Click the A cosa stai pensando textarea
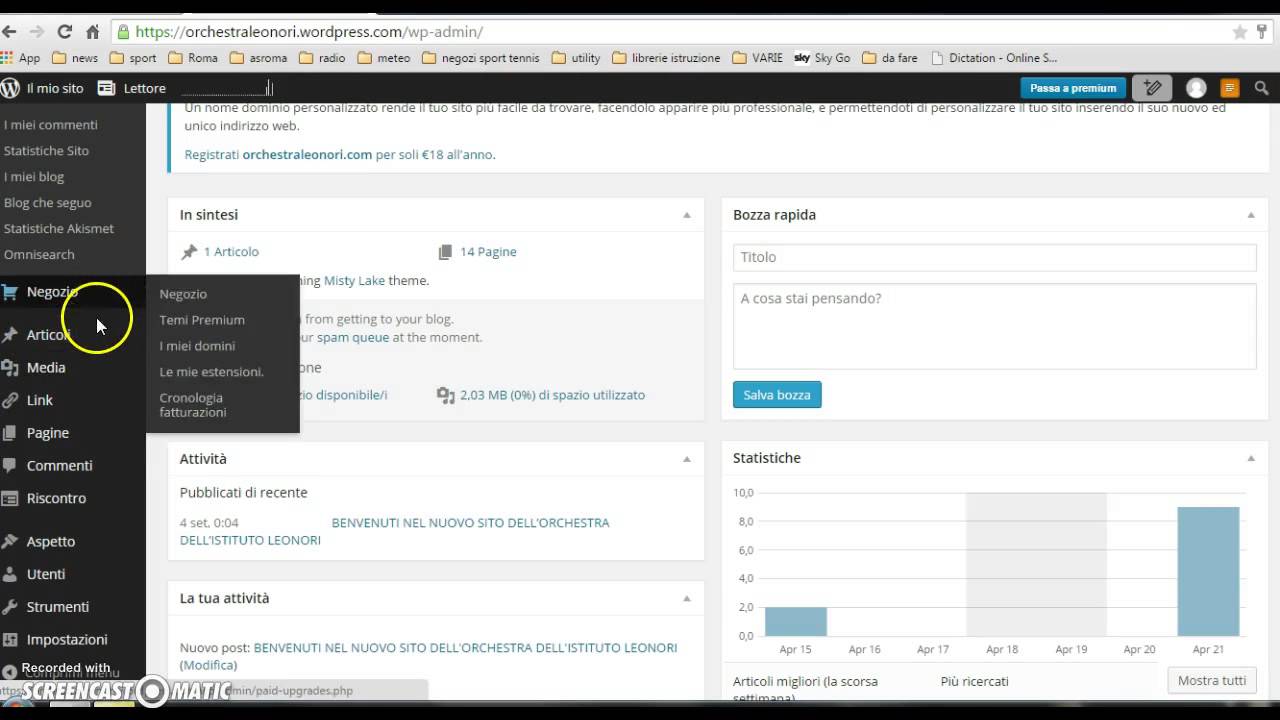 coord(994,326)
